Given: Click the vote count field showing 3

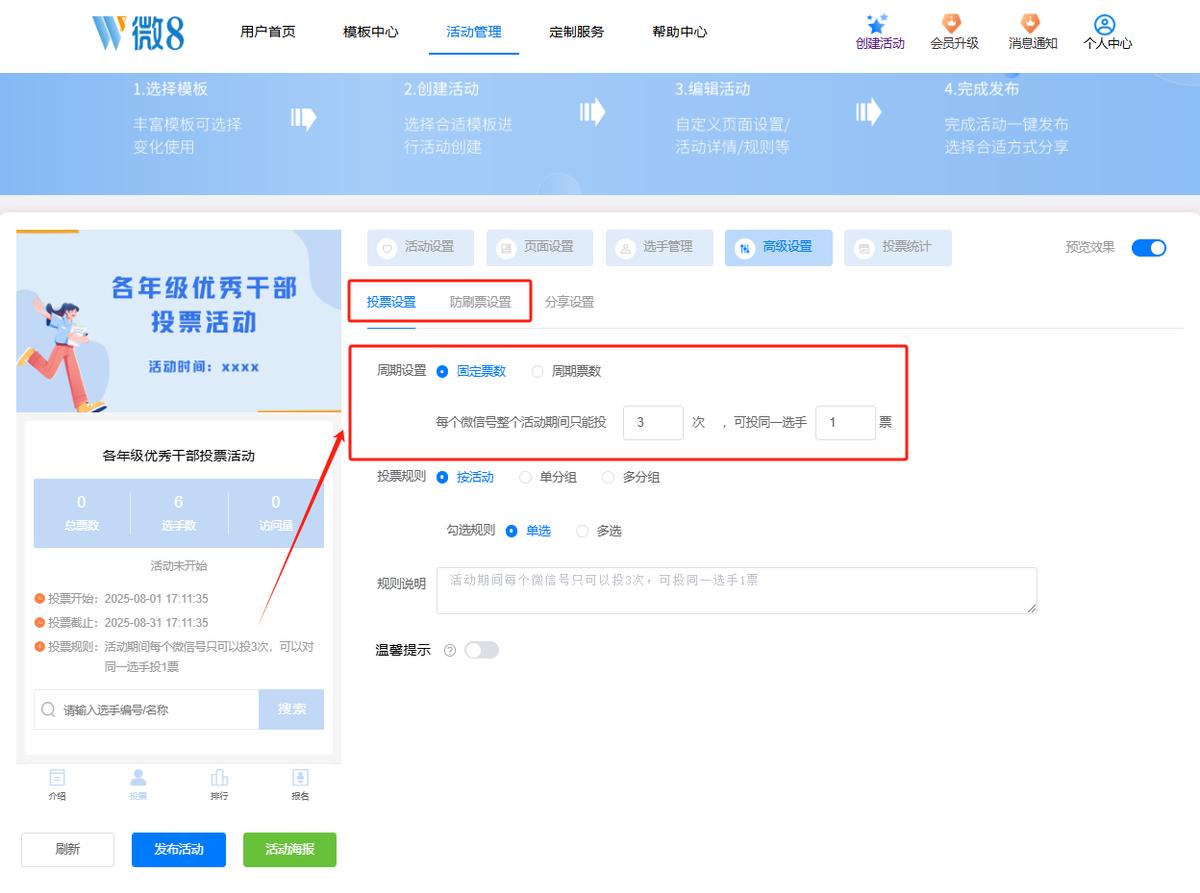Looking at the screenshot, I should coord(653,423).
